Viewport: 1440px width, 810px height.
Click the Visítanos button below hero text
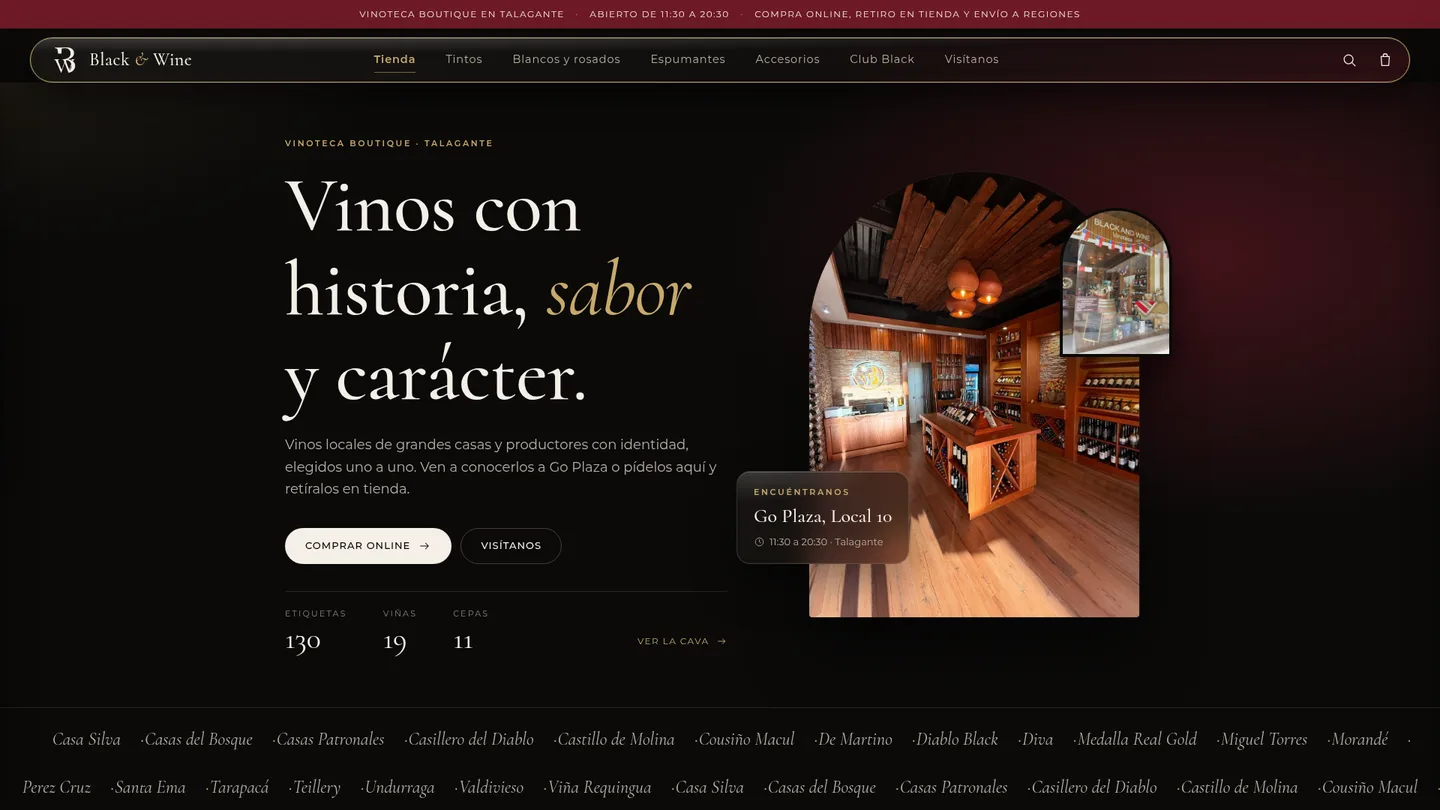(x=511, y=546)
